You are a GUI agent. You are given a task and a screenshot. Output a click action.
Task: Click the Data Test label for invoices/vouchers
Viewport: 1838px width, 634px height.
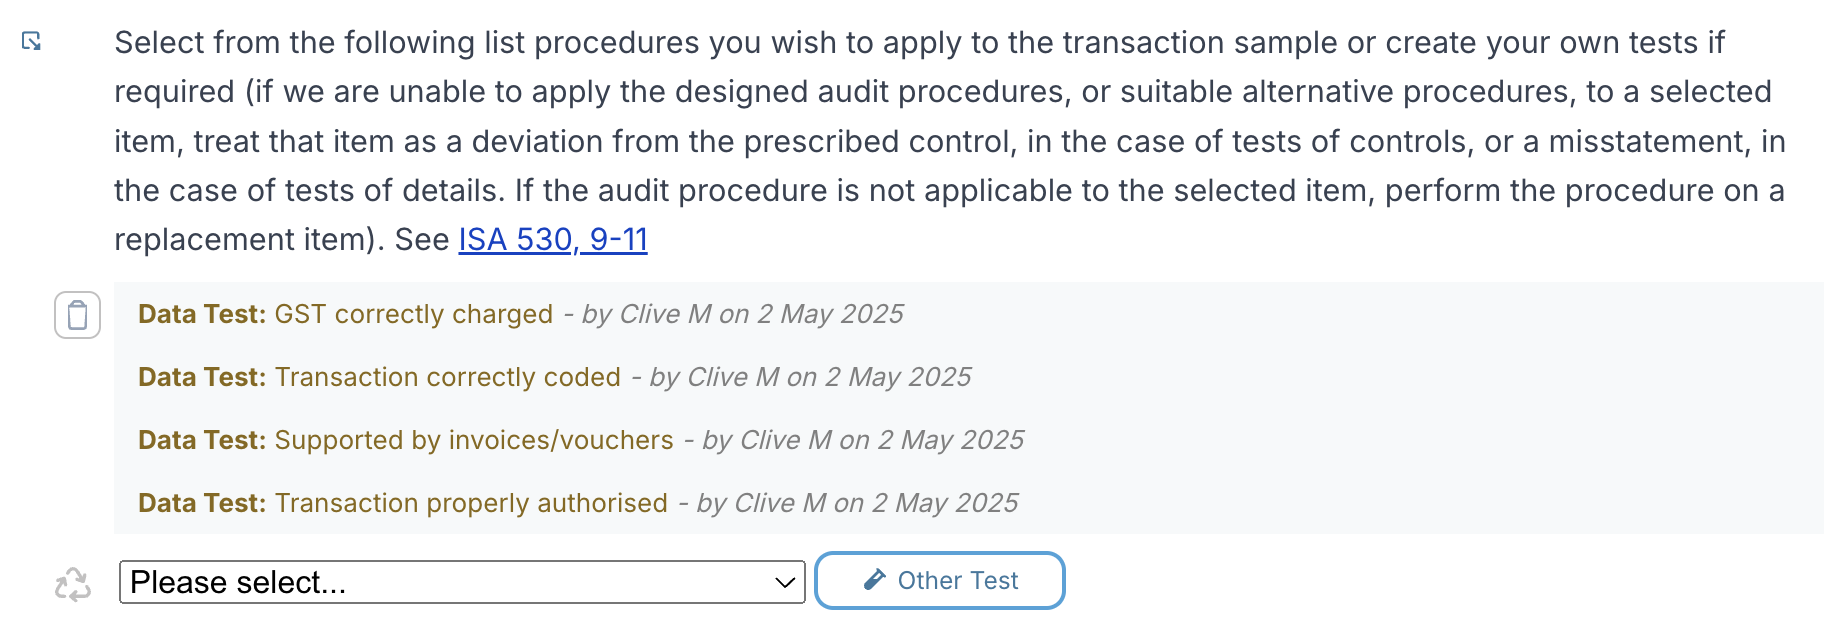(x=202, y=440)
